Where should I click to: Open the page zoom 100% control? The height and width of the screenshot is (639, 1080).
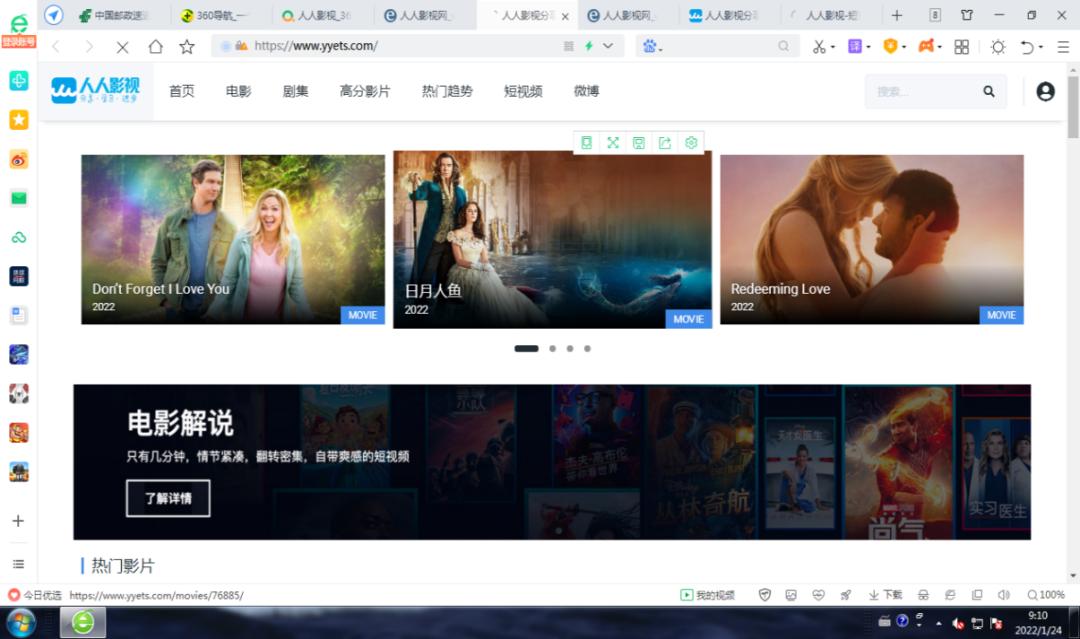coord(1046,595)
